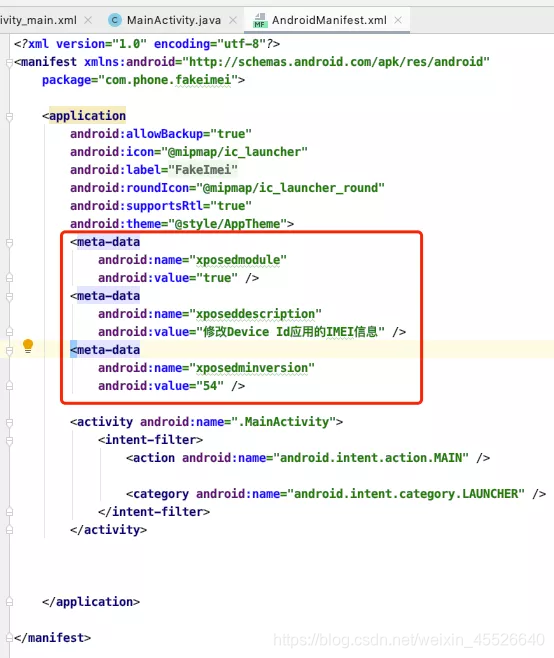Viewport: 554px width, 658px height.
Task: Click fold end marker at </application>
Action: [x=9, y=602]
